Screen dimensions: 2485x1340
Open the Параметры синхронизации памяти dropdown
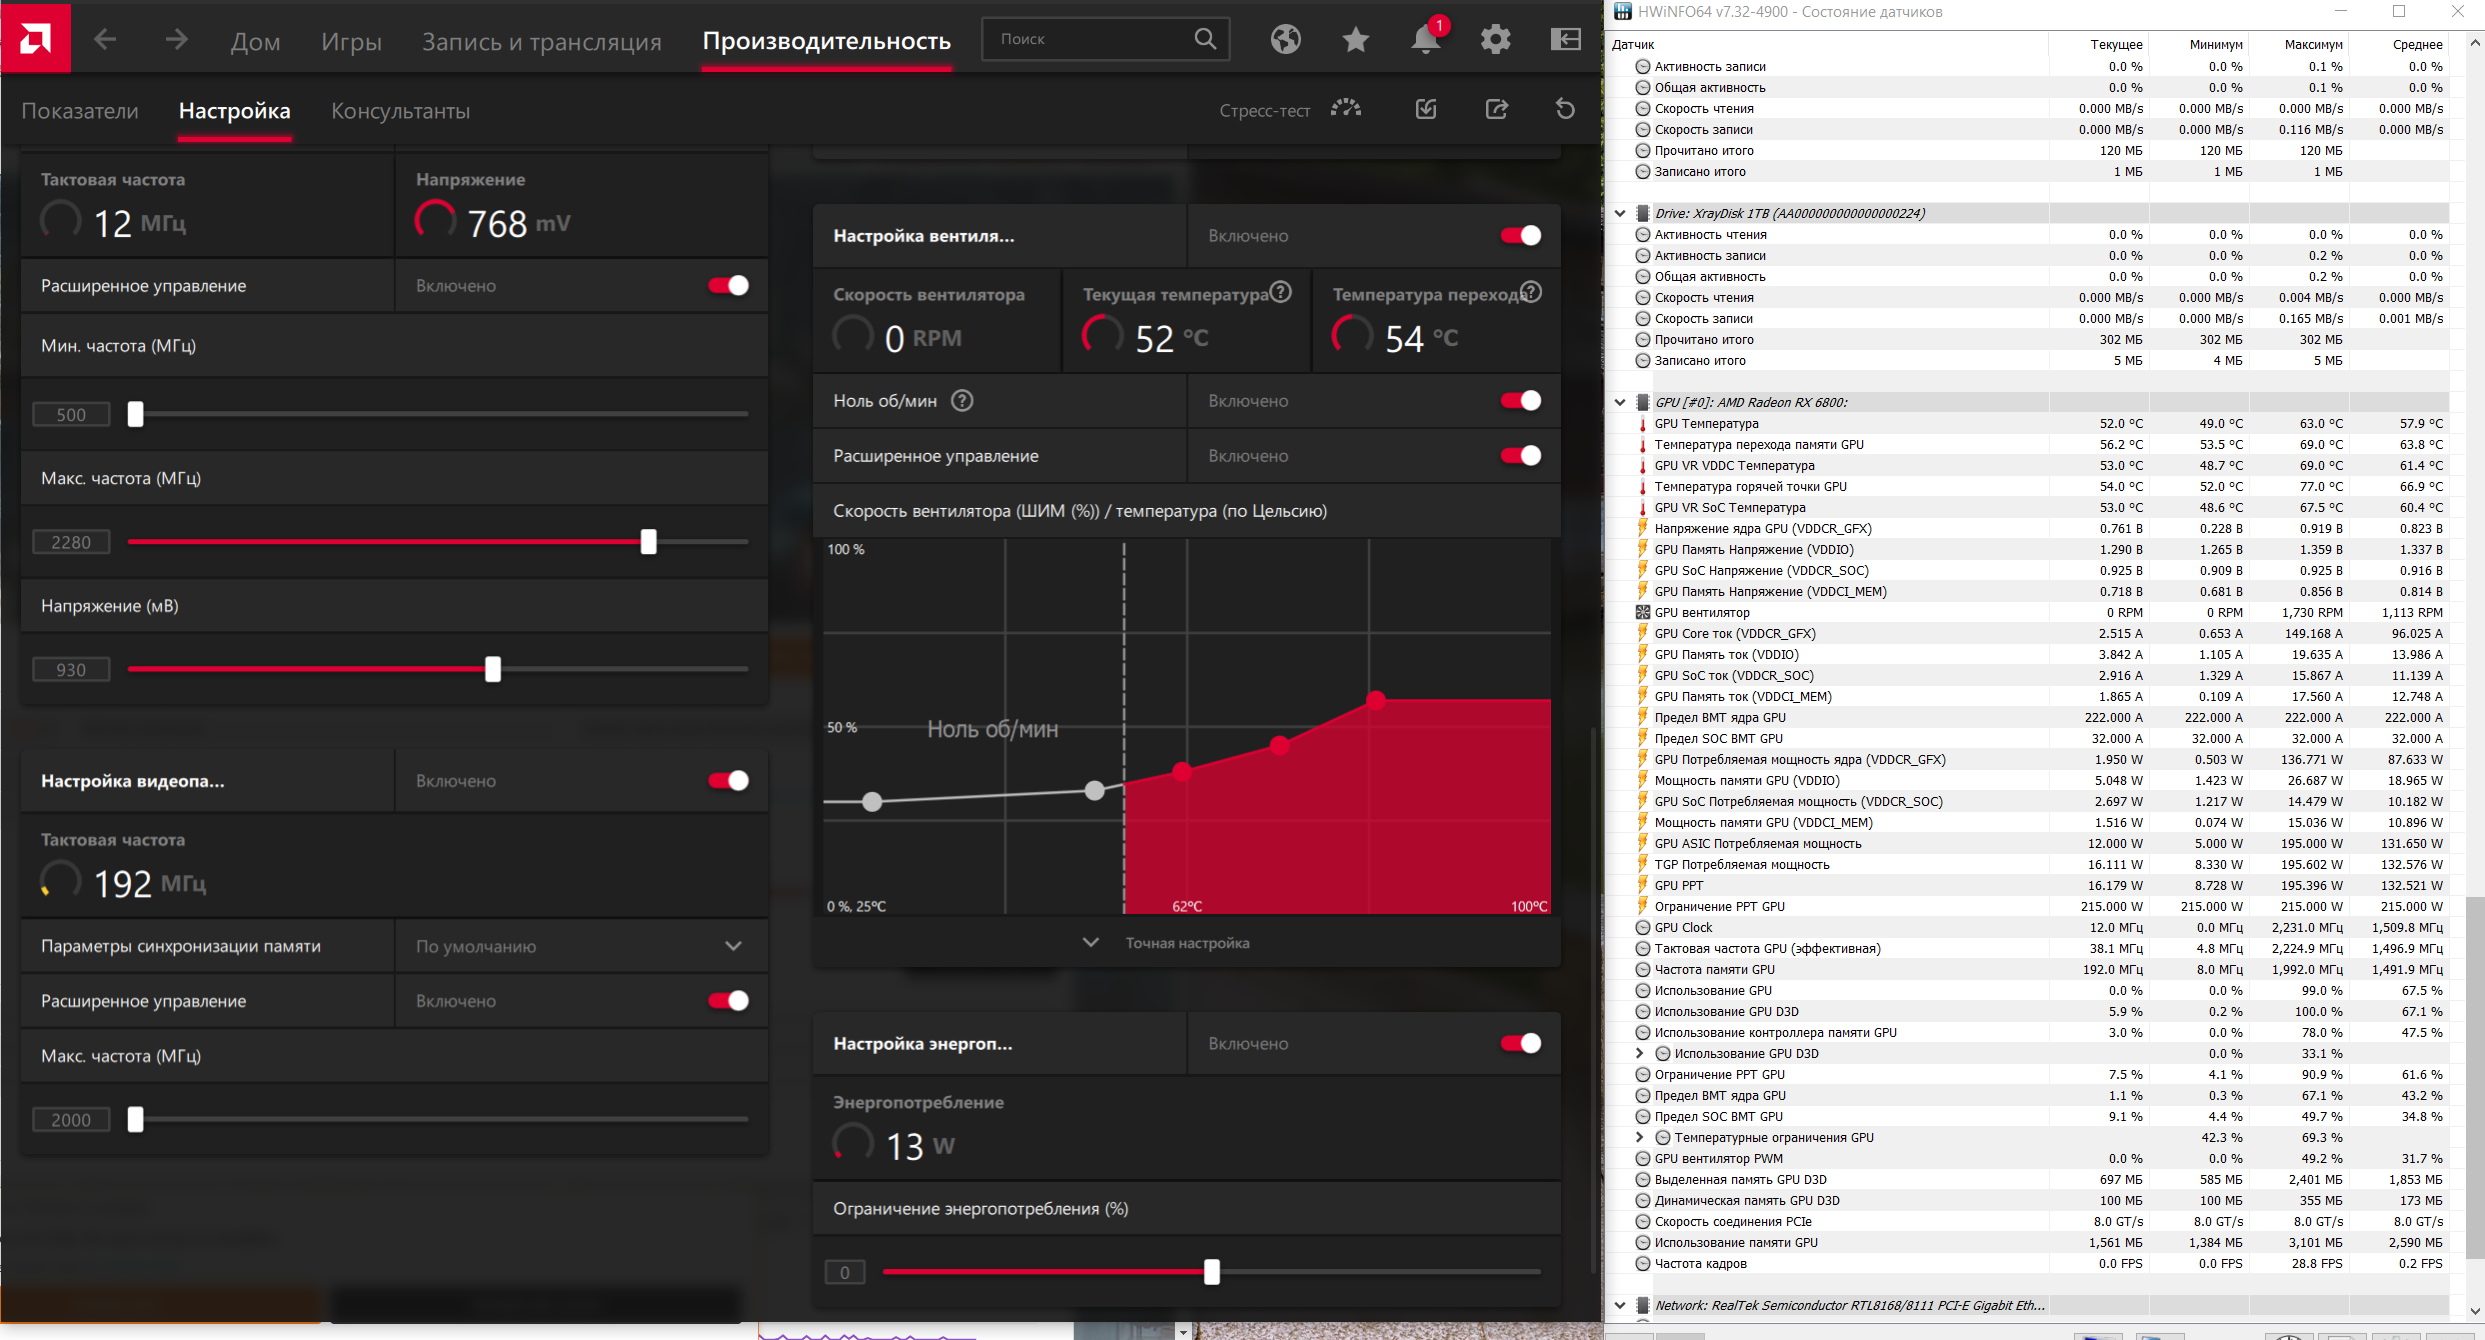tap(580, 946)
